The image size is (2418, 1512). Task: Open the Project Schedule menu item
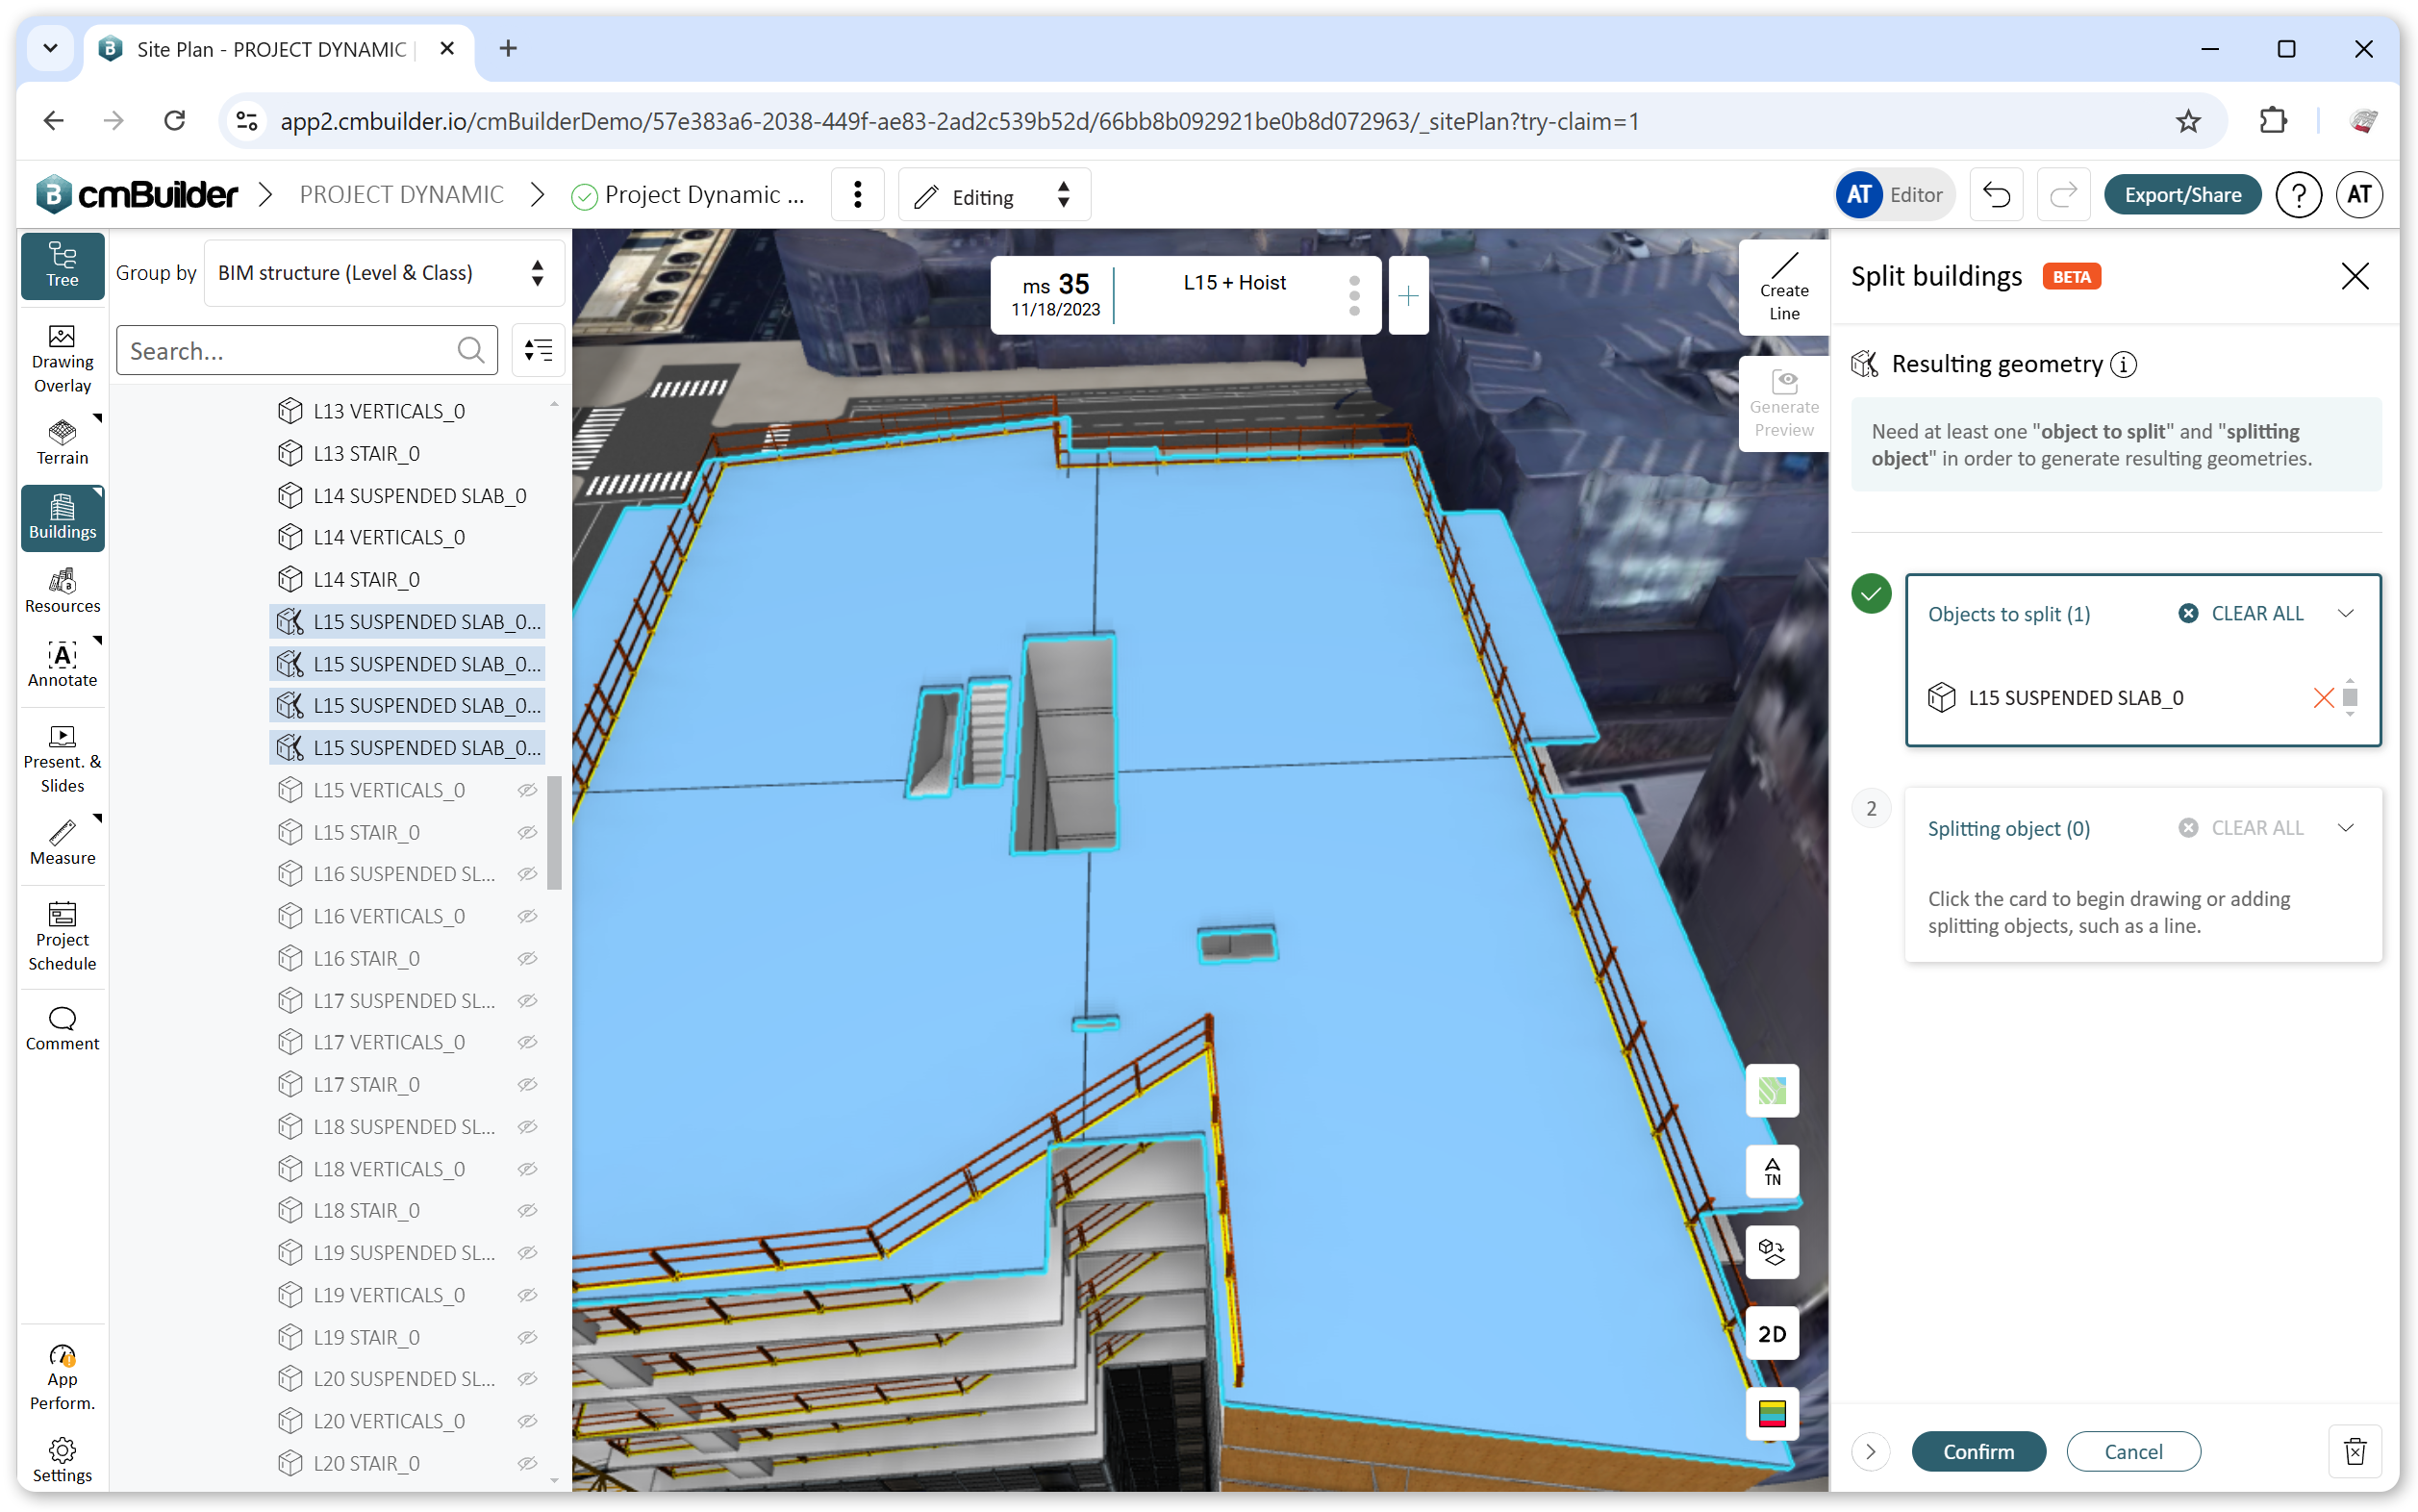coord(62,936)
